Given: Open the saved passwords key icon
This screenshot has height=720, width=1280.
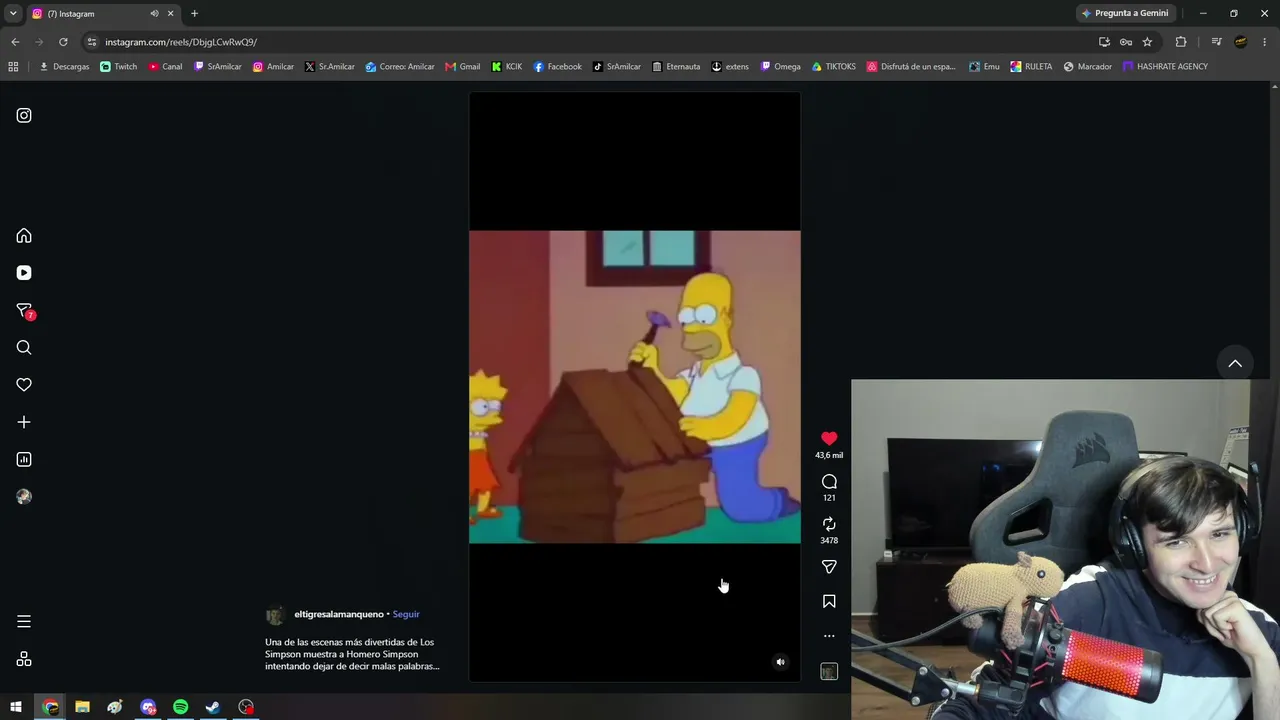Looking at the screenshot, I should (x=1126, y=42).
